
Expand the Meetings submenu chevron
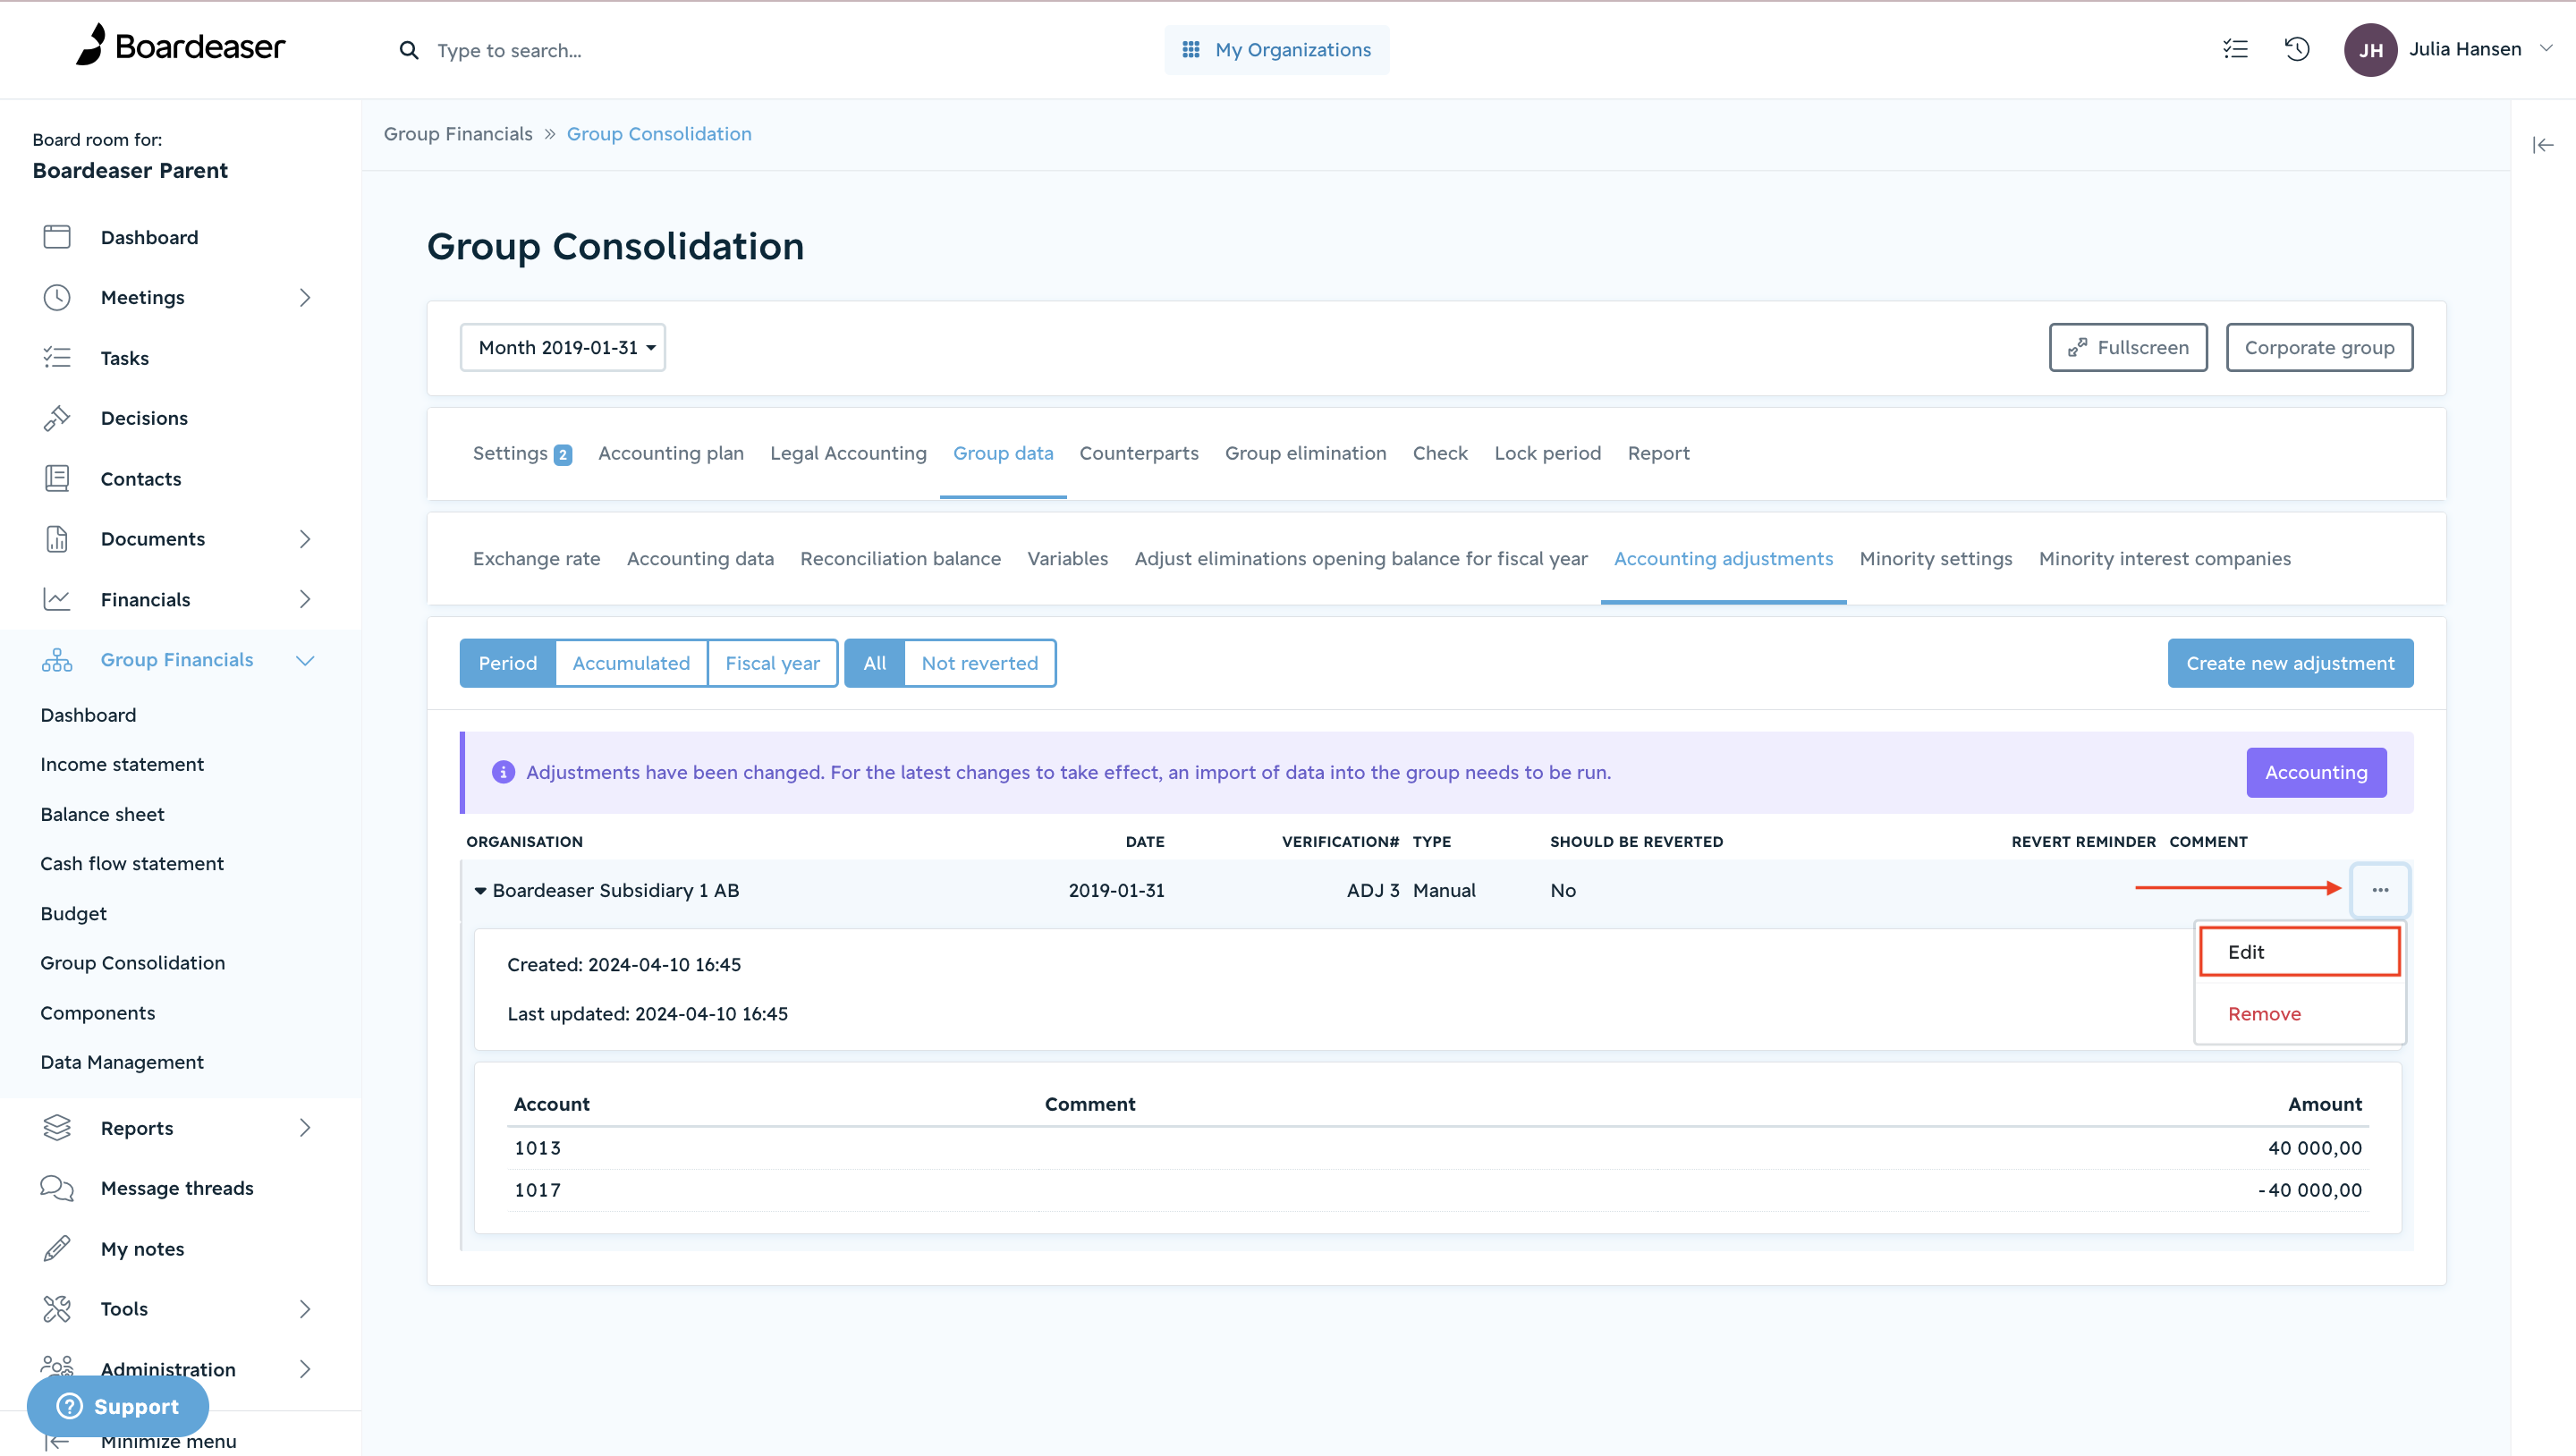(305, 298)
